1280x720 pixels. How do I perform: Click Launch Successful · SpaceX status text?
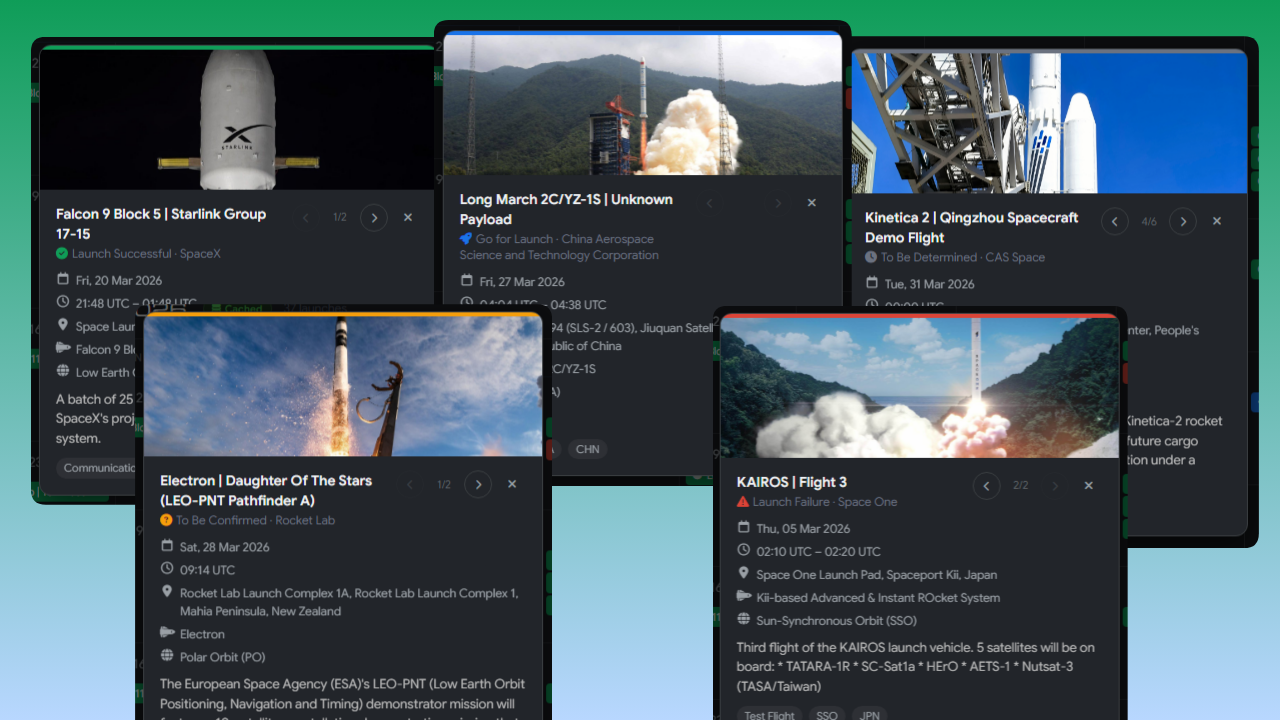[146, 254]
